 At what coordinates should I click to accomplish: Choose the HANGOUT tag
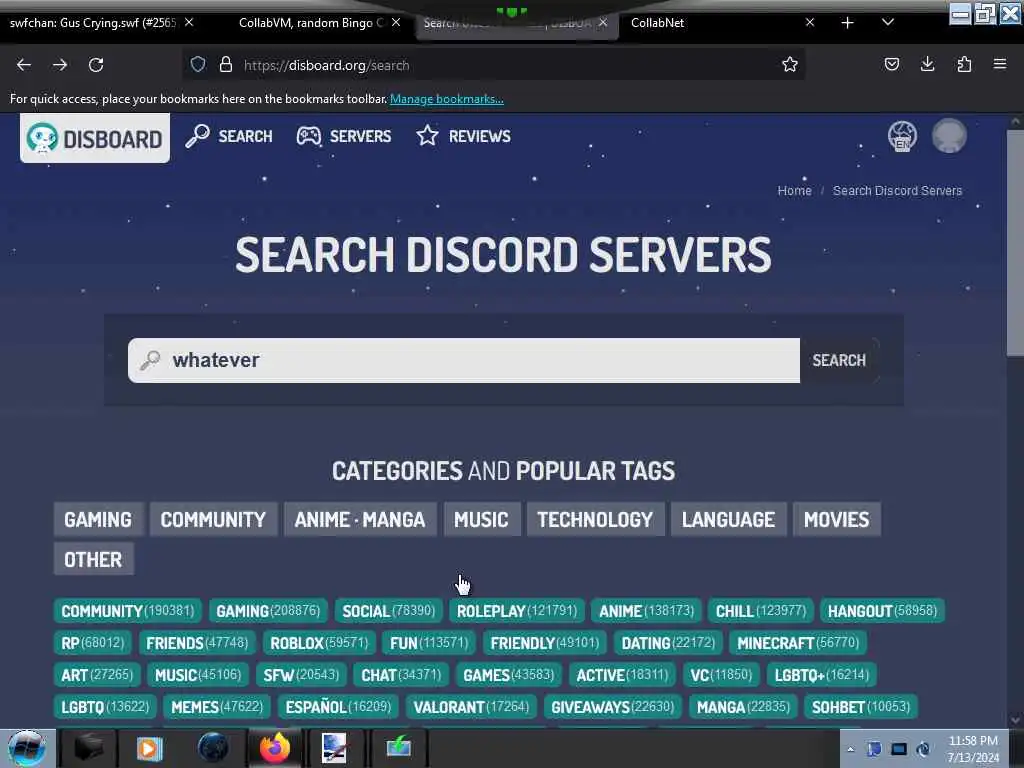tap(882, 611)
